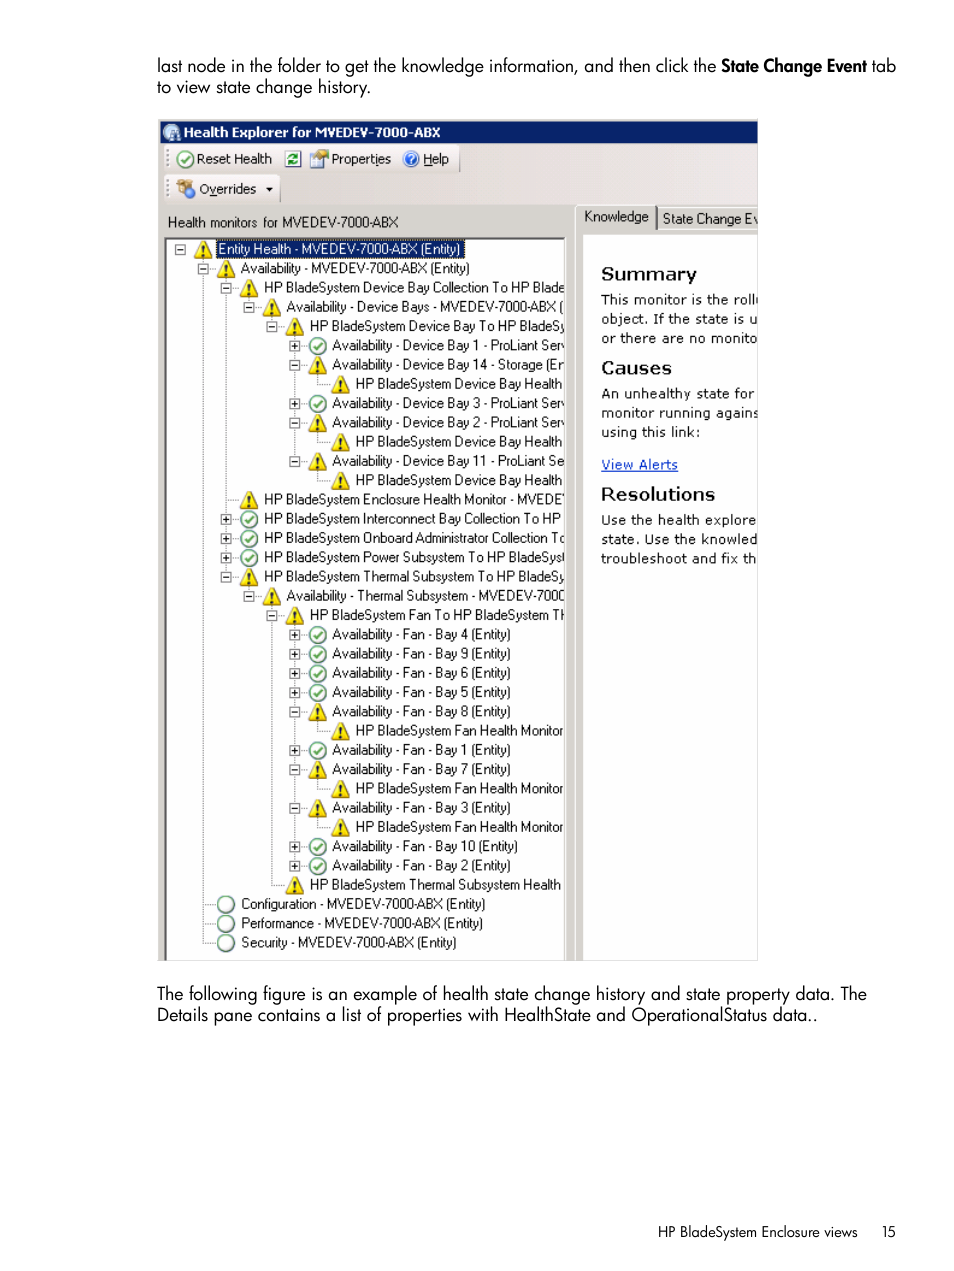Screen dimensions: 954x1271
Task: Select Availability - Fan - Bay 2 (Entity)
Action: pos(421,866)
